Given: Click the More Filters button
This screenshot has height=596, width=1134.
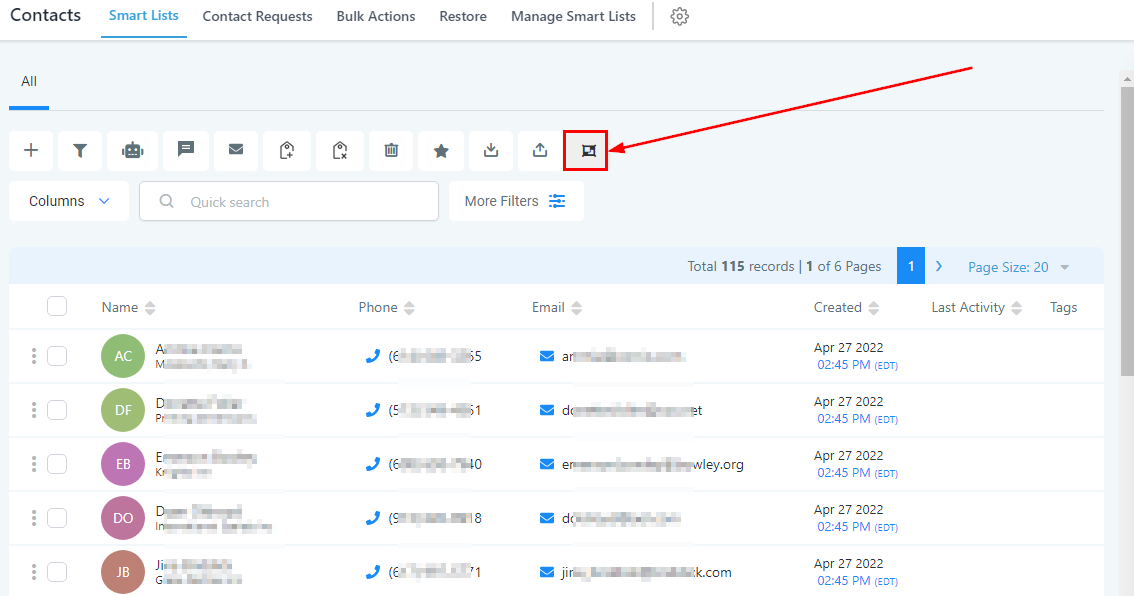Looking at the screenshot, I should pos(516,201).
